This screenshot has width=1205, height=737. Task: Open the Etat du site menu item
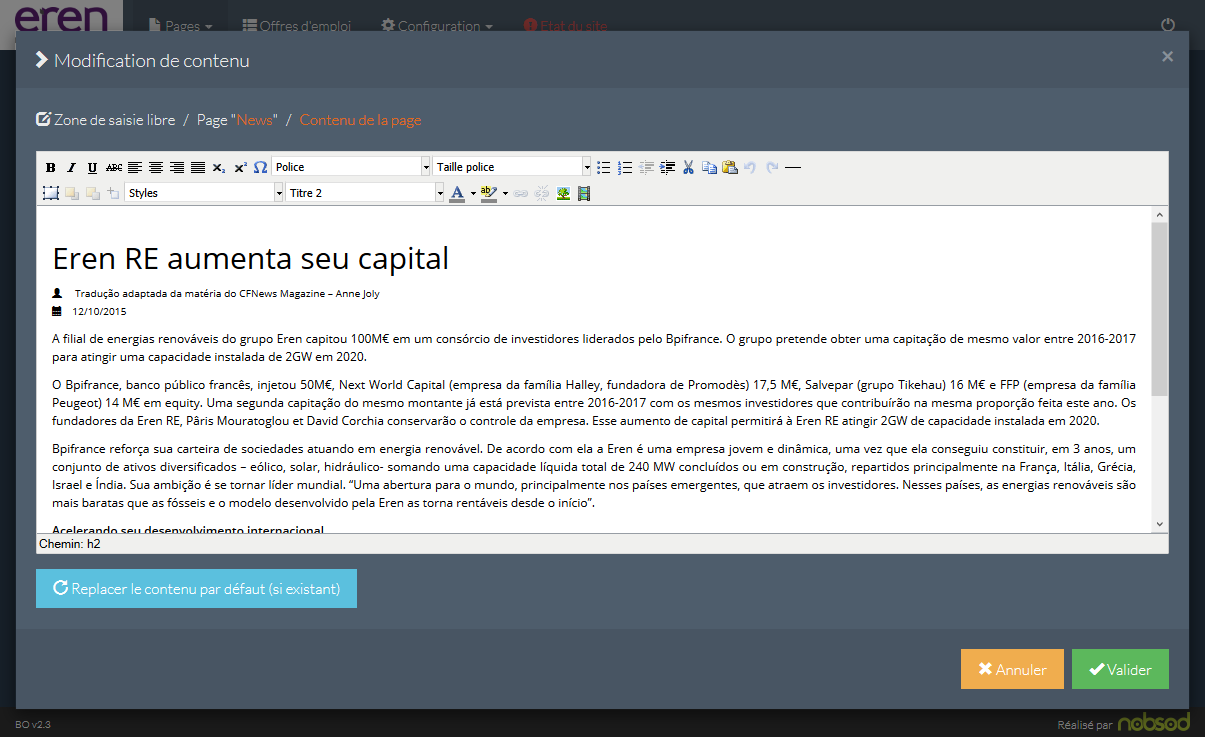[x=565, y=26]
